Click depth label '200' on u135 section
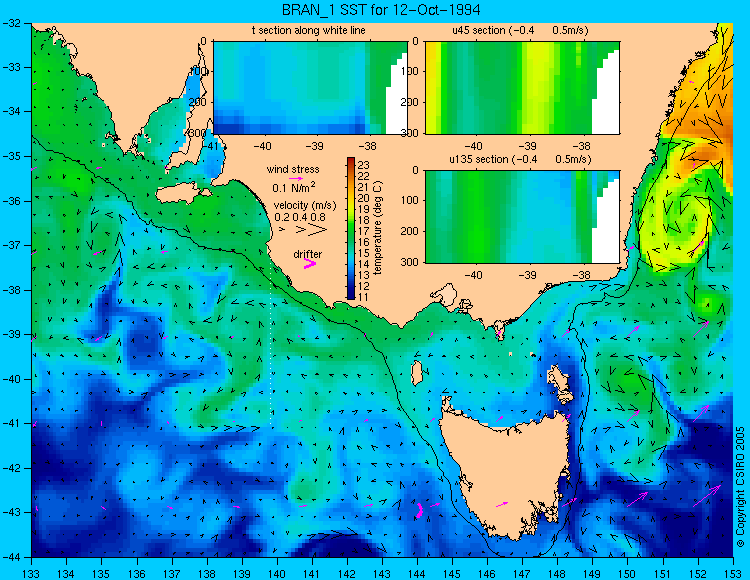Screen dimensions: 750x580 (410, 231)
